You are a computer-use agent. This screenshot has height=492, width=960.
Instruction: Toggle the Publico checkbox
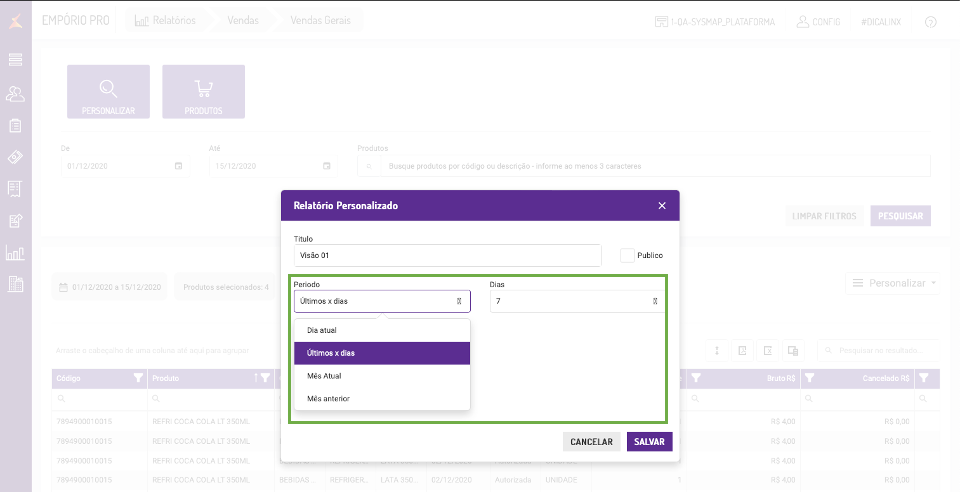627,255
